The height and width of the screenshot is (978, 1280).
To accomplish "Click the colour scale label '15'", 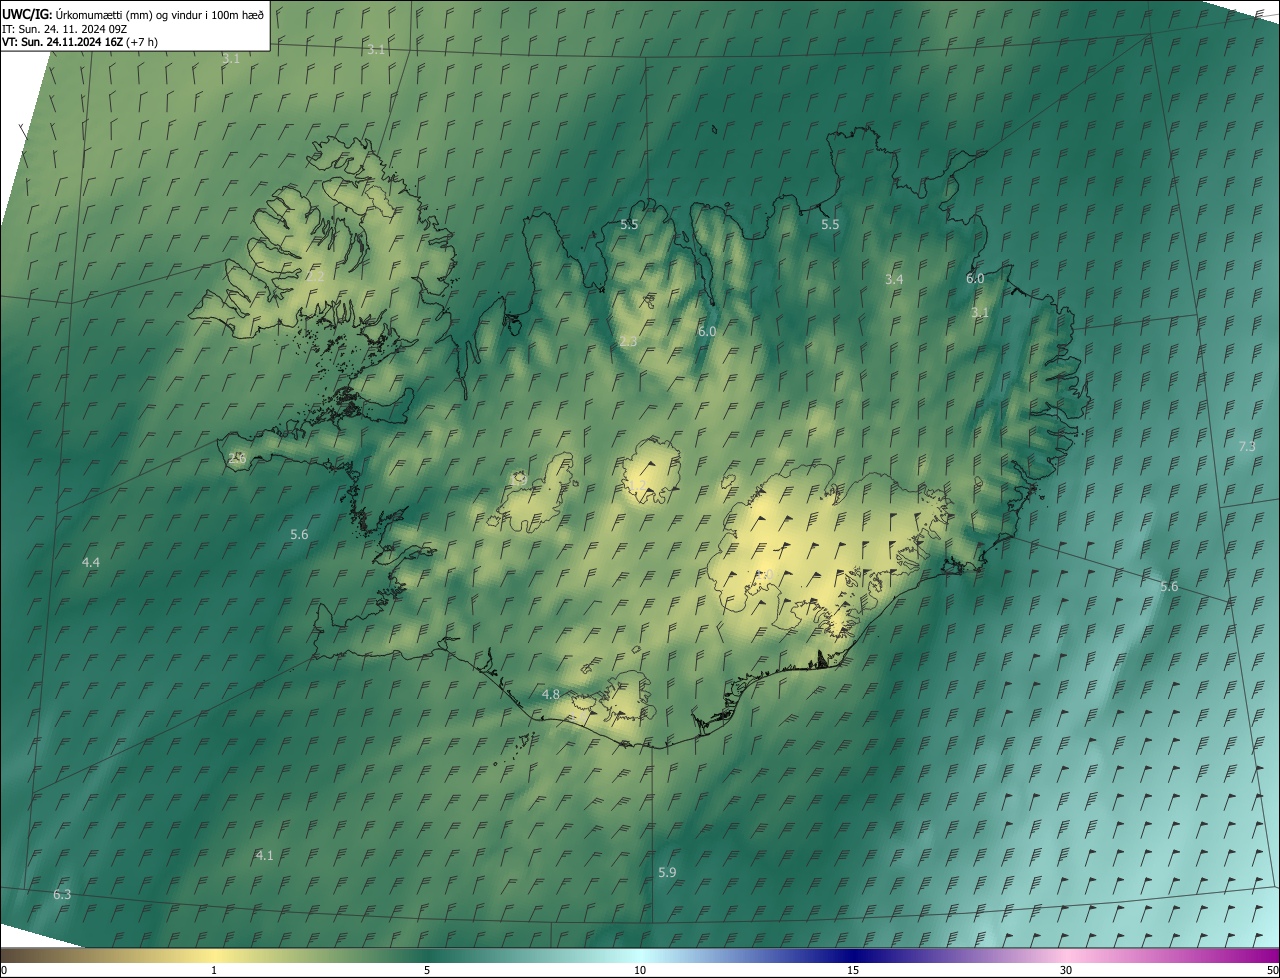I will pyautogui.click(x=853, y=970).
